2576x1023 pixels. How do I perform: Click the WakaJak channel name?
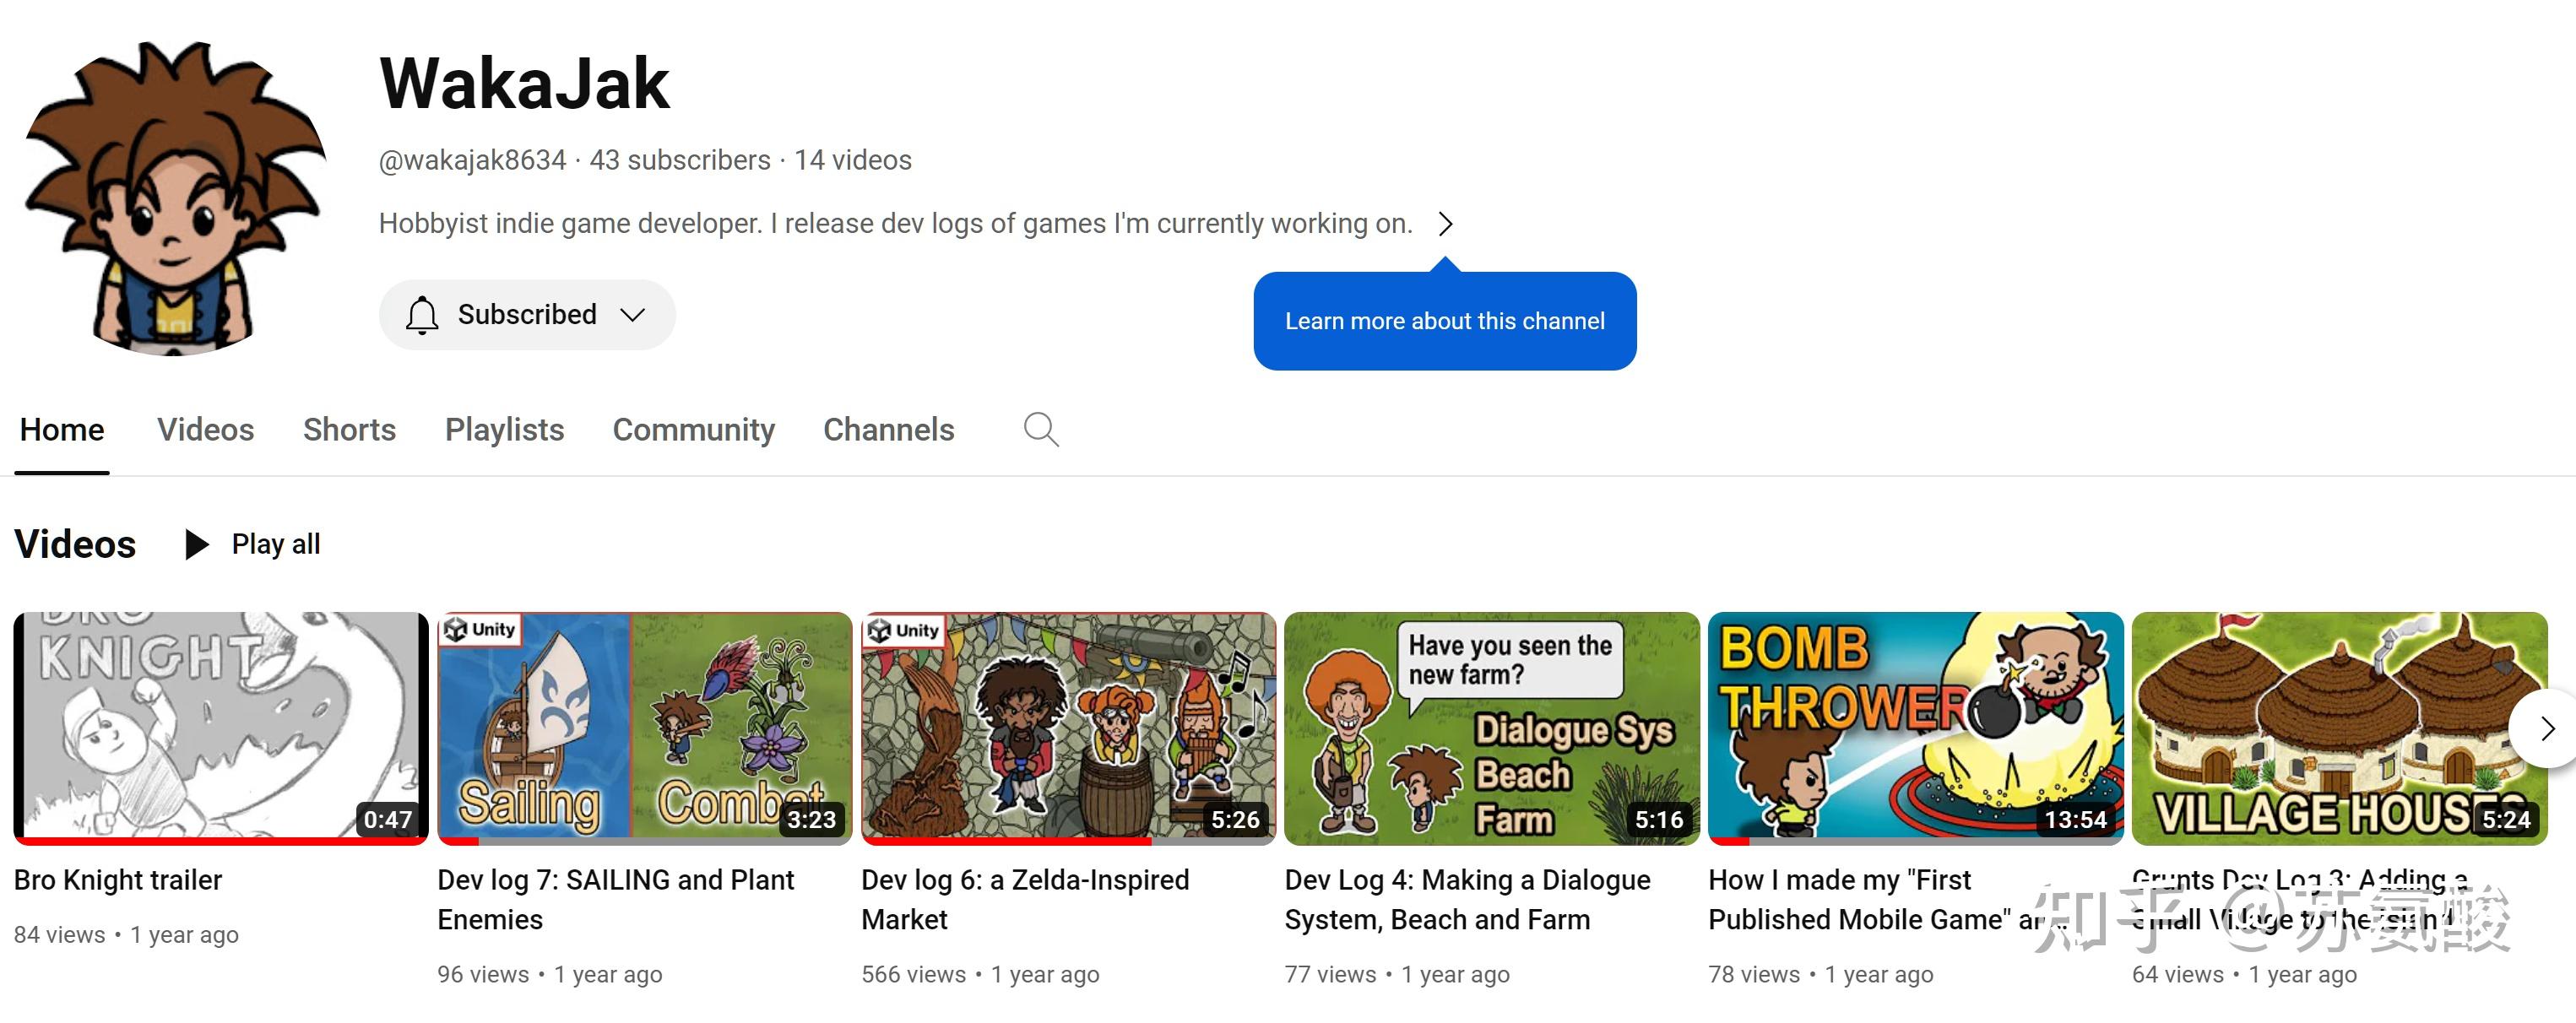tap(524, 83)
